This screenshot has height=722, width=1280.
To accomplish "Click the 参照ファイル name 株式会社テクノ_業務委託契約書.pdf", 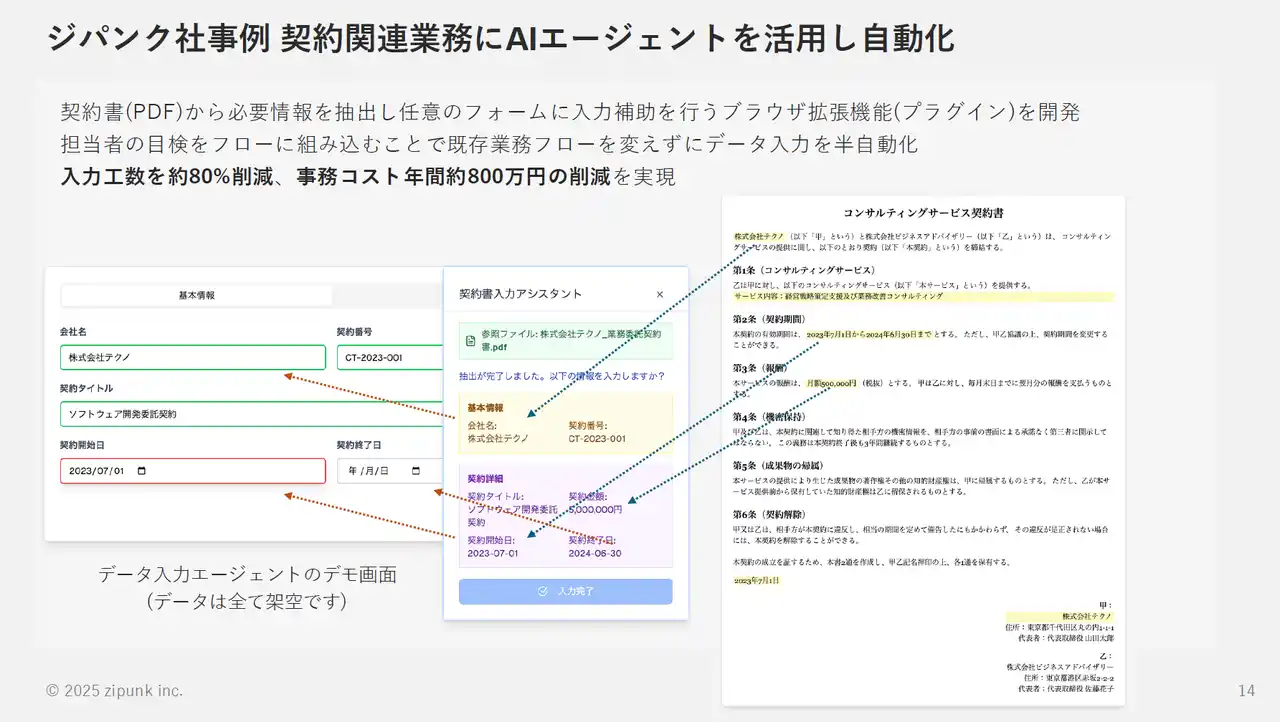I will pos(570,340).
